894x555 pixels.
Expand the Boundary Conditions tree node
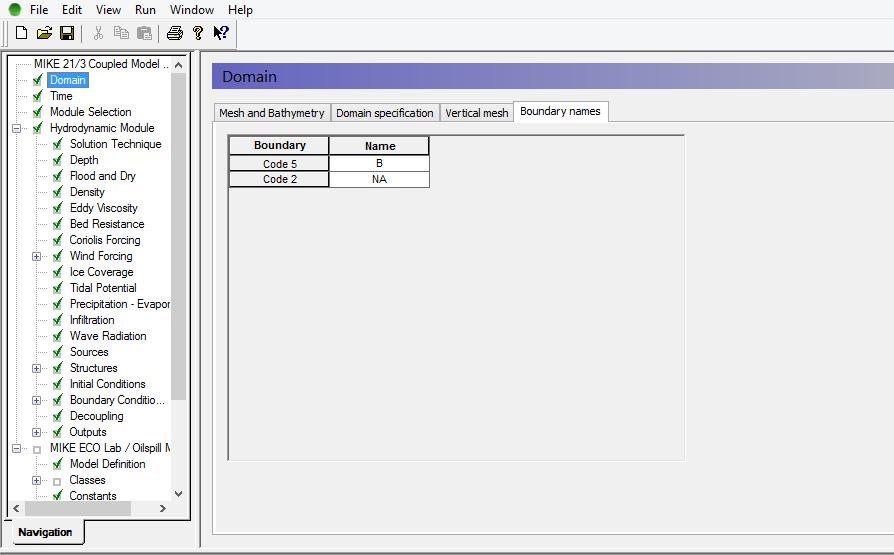36,400
